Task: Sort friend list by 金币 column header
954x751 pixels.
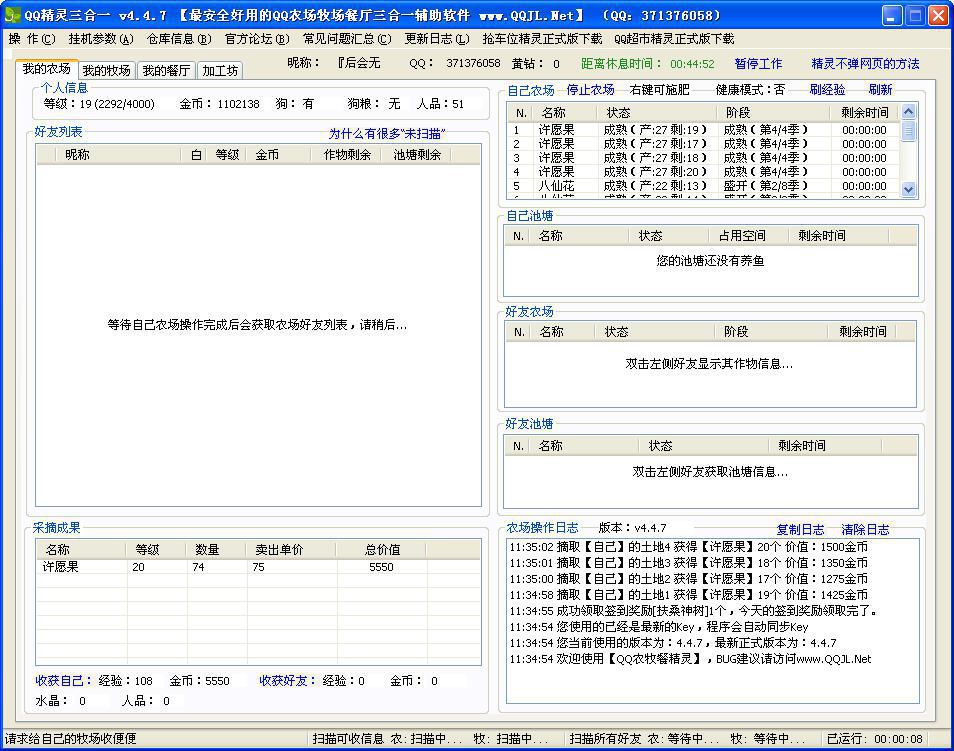Action: pyautogui.click(x=277, y=155)
